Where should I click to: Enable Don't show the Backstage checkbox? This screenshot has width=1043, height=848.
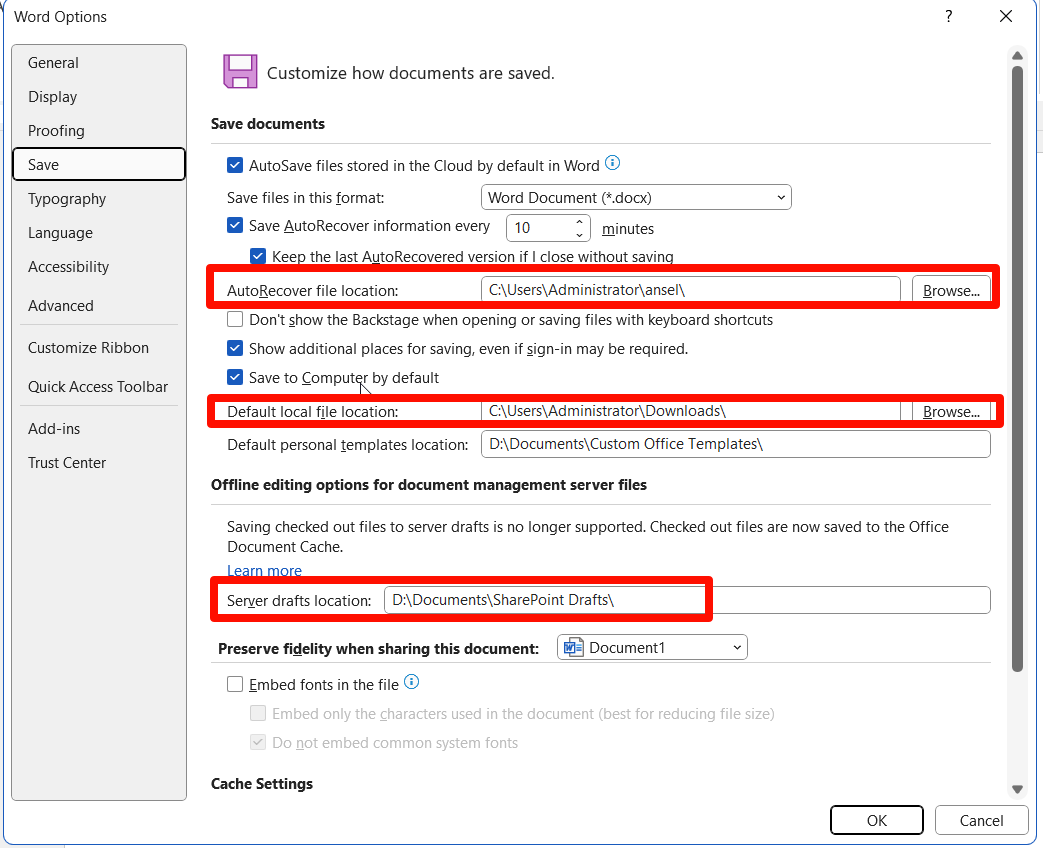[235, 319]
